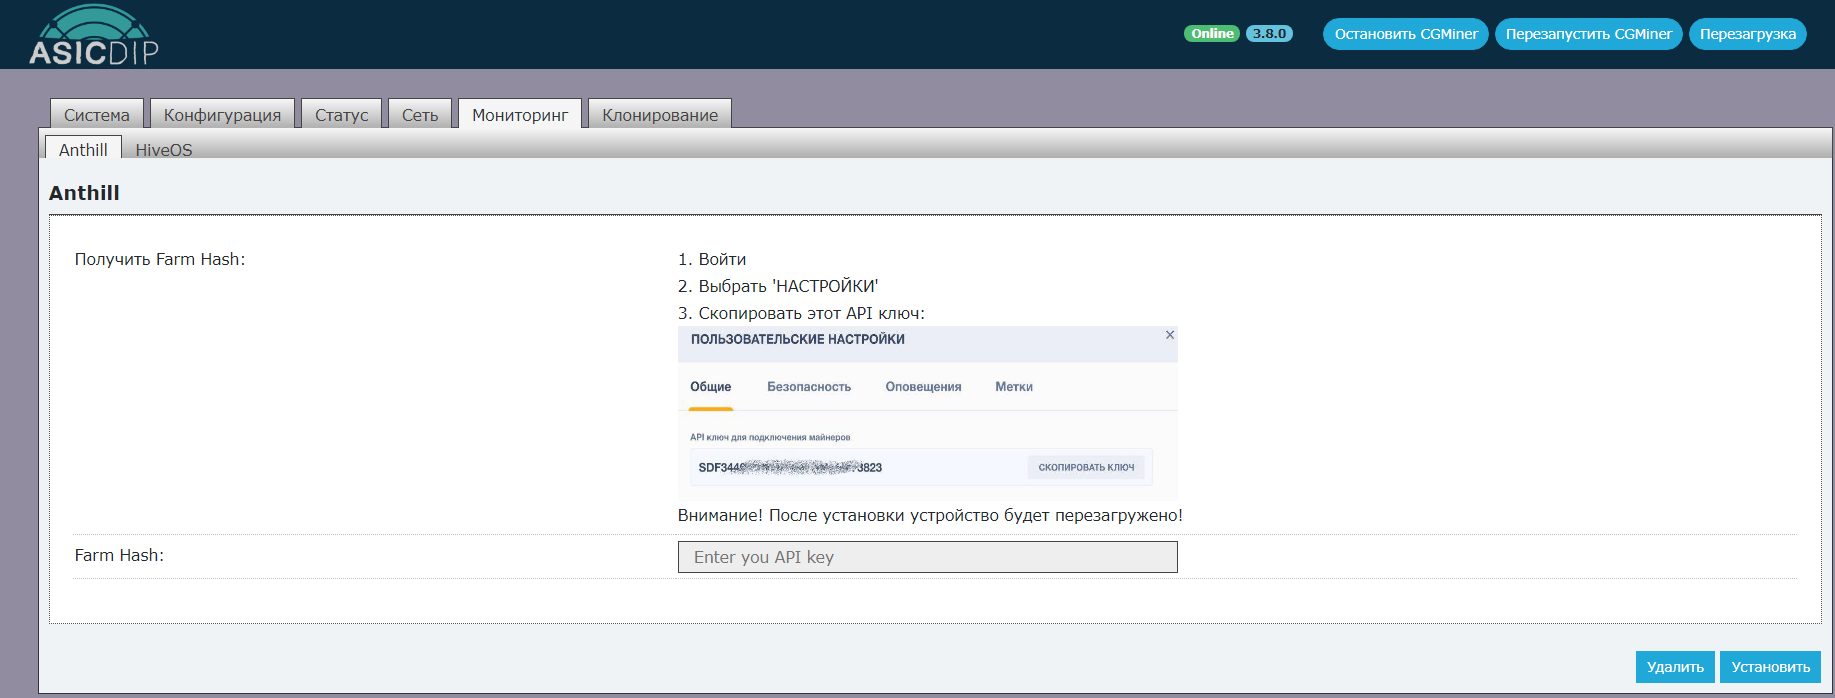This screenshot has height=698, width=1835.
Task: Select the Anthill sub-tab
Action: tap(83, 148)
